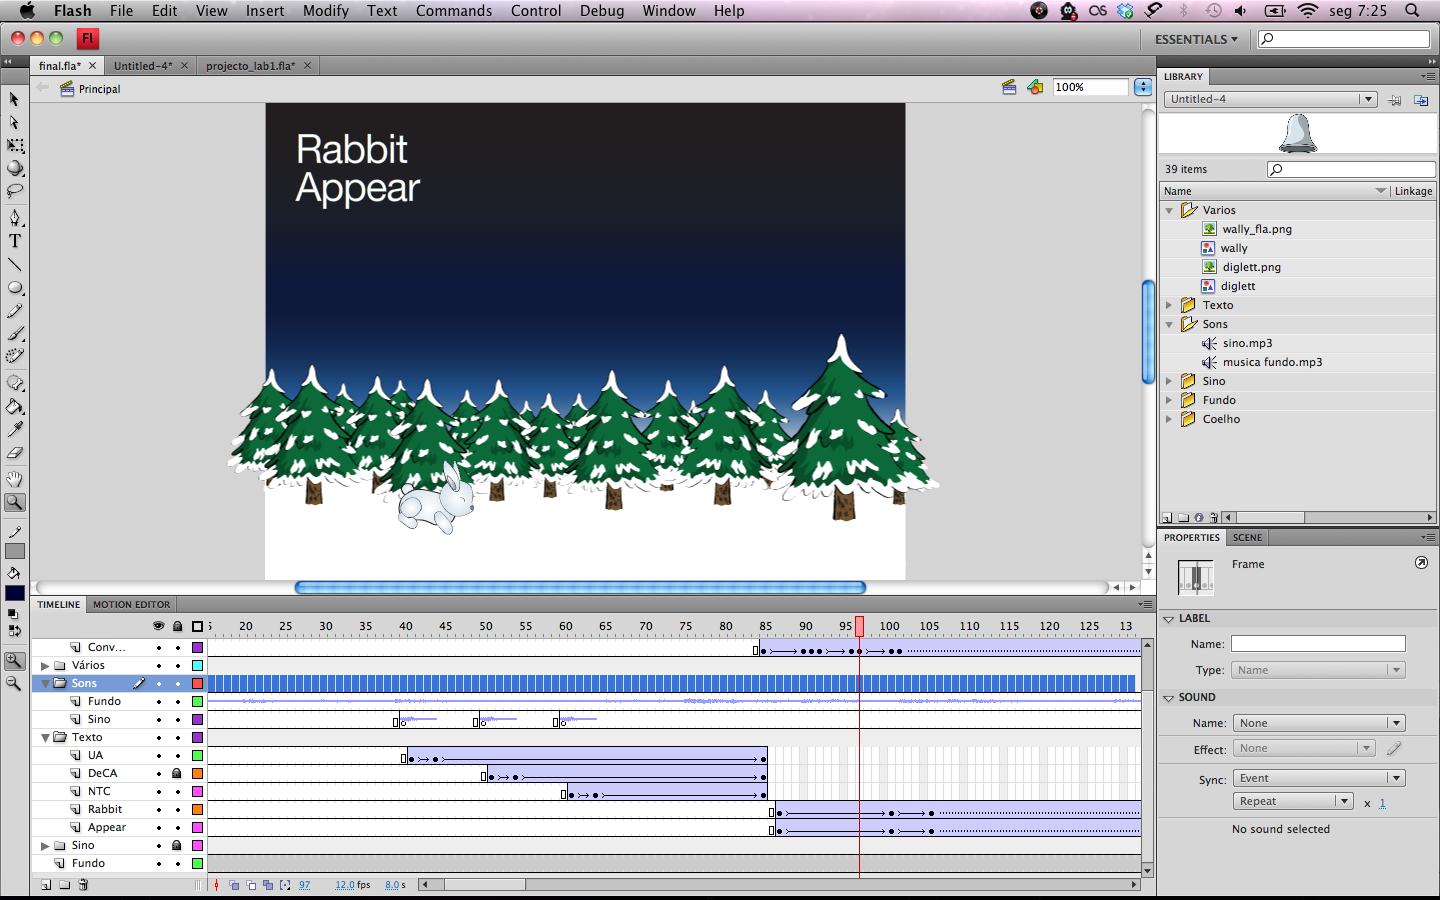The image size is (1440, 900).
Task: Switch to the Motion Editor tab
Action: point(131,604)
